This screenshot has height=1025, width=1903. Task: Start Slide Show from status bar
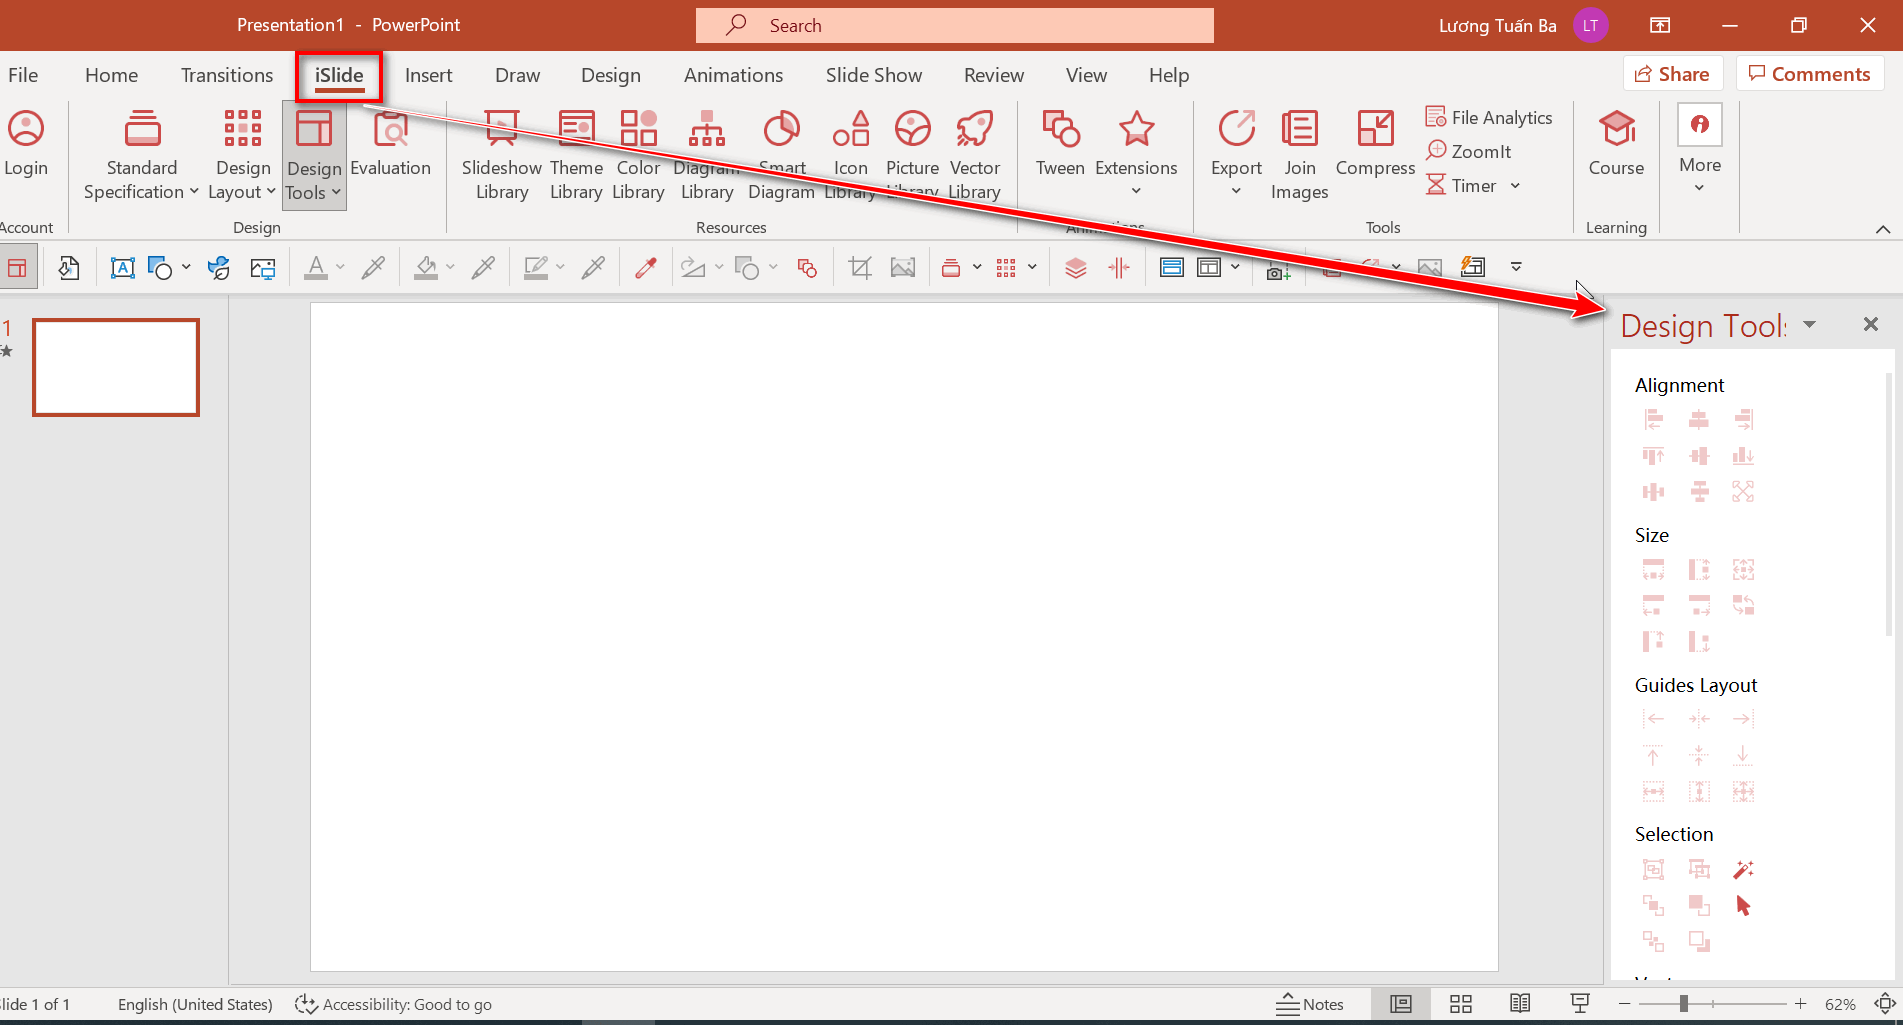coord(1579,1003)
